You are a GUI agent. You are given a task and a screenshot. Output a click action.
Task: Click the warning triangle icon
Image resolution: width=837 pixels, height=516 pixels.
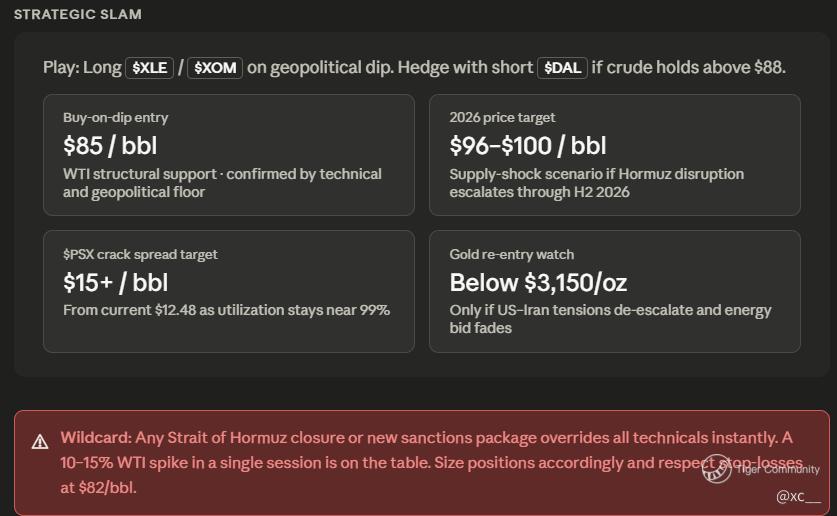(40, 442)
